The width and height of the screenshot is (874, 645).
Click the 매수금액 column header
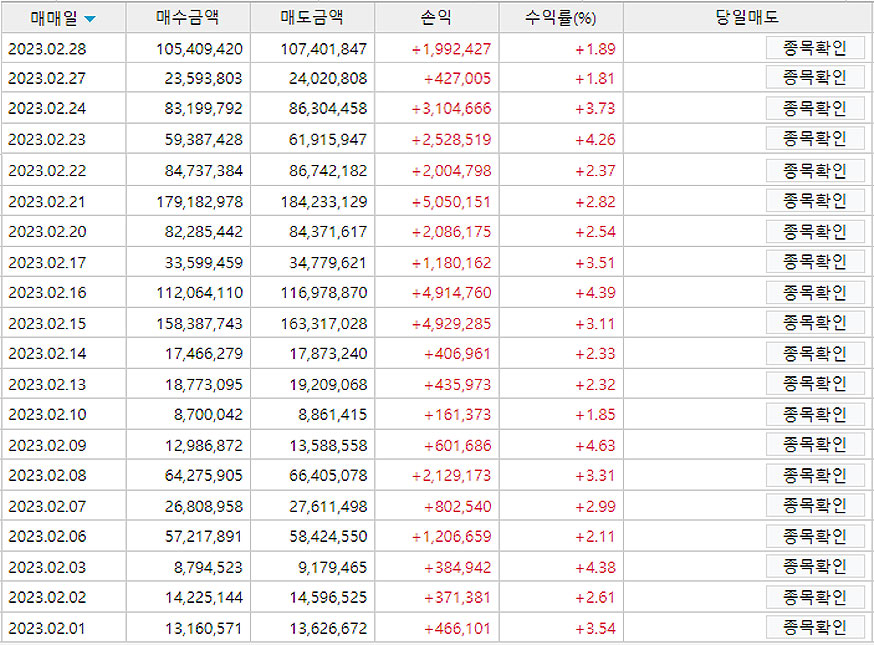point(188,17)
